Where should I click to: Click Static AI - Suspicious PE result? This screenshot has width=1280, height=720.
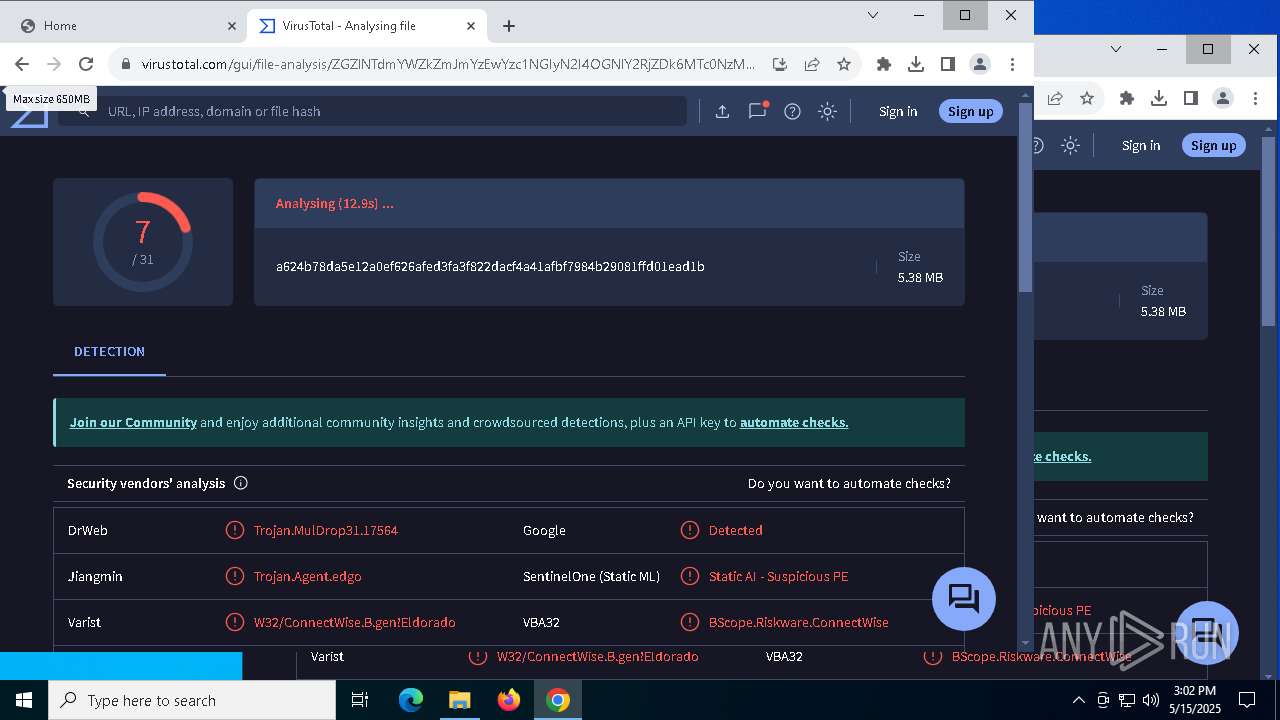point(778,576)
